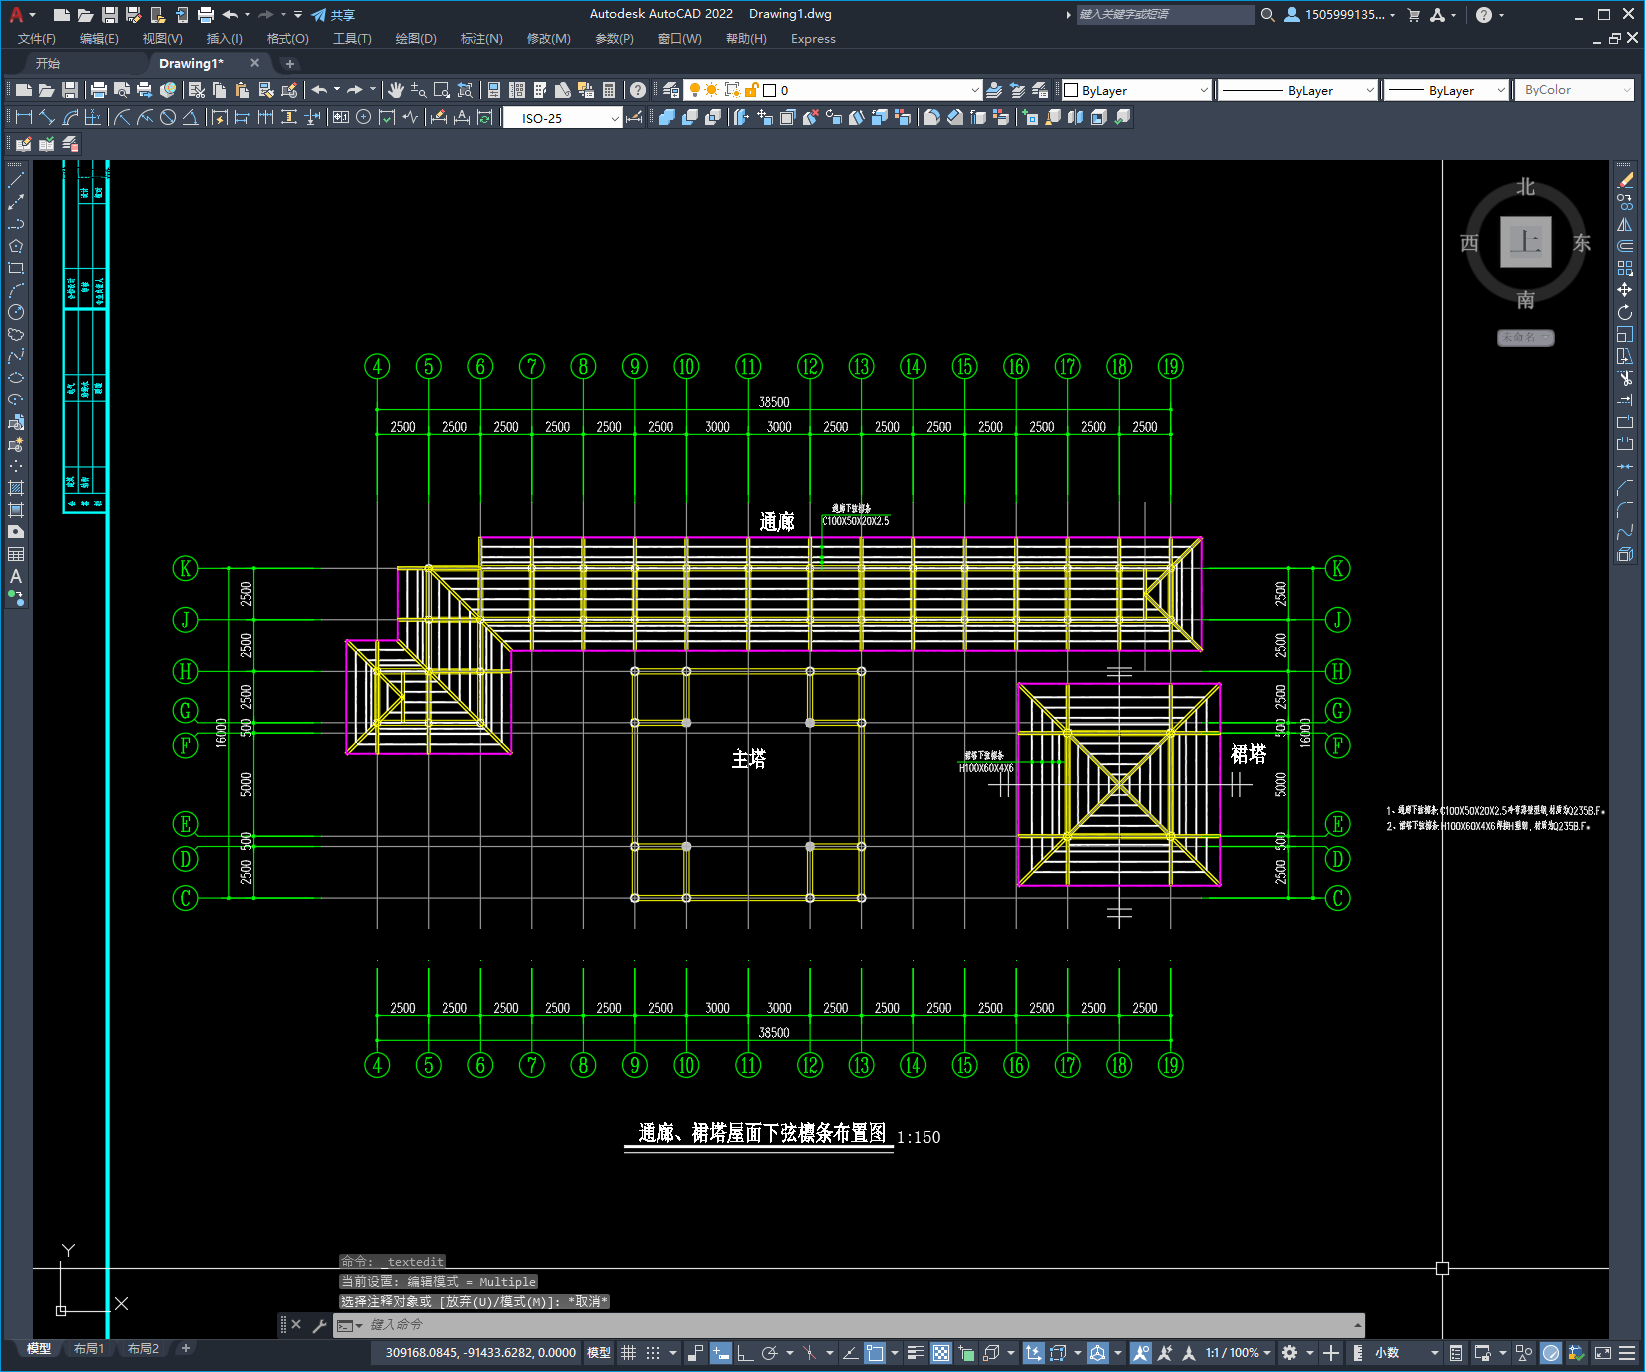Click the add layout plus button
1645x1372 pixels.
(x=185, y=1348)
